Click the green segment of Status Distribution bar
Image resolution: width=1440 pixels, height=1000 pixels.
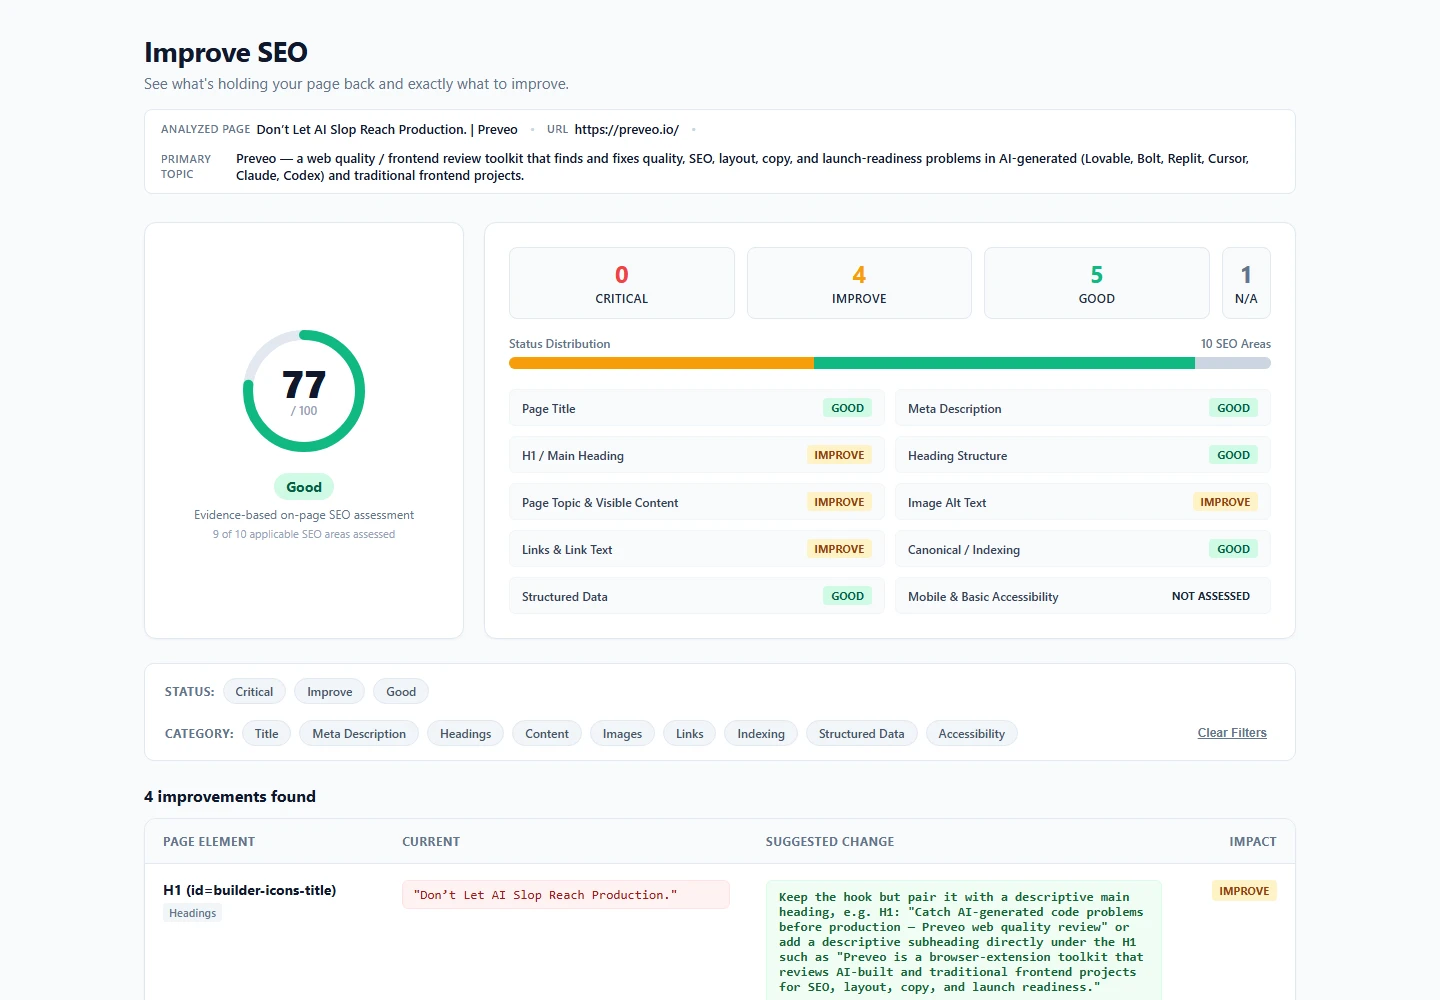[1004, 363]
